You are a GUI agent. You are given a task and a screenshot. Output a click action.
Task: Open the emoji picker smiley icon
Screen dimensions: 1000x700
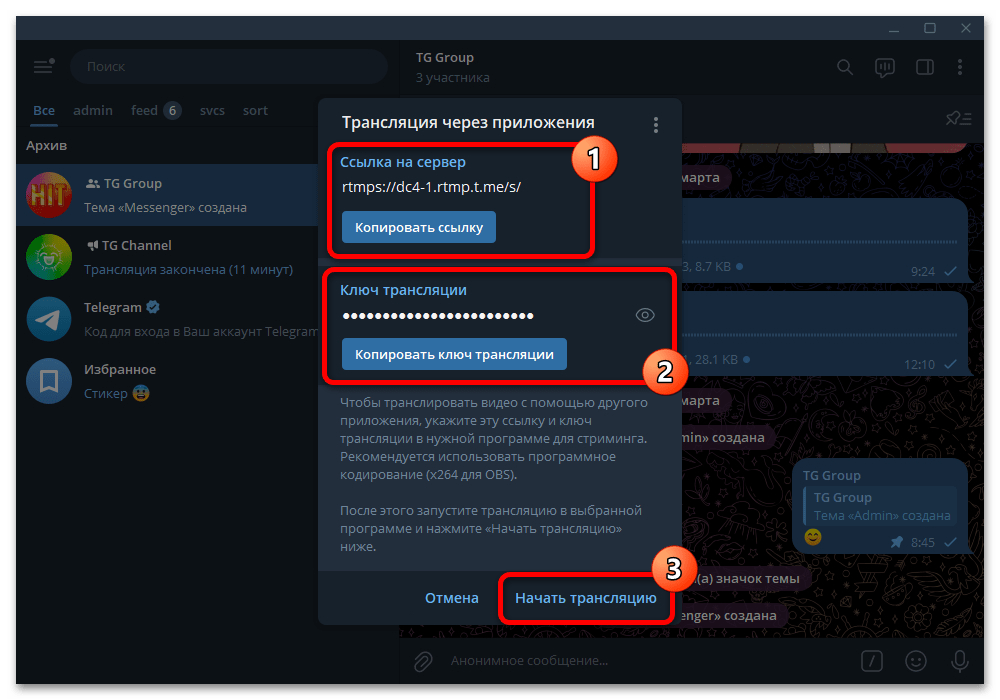[915, 661]
